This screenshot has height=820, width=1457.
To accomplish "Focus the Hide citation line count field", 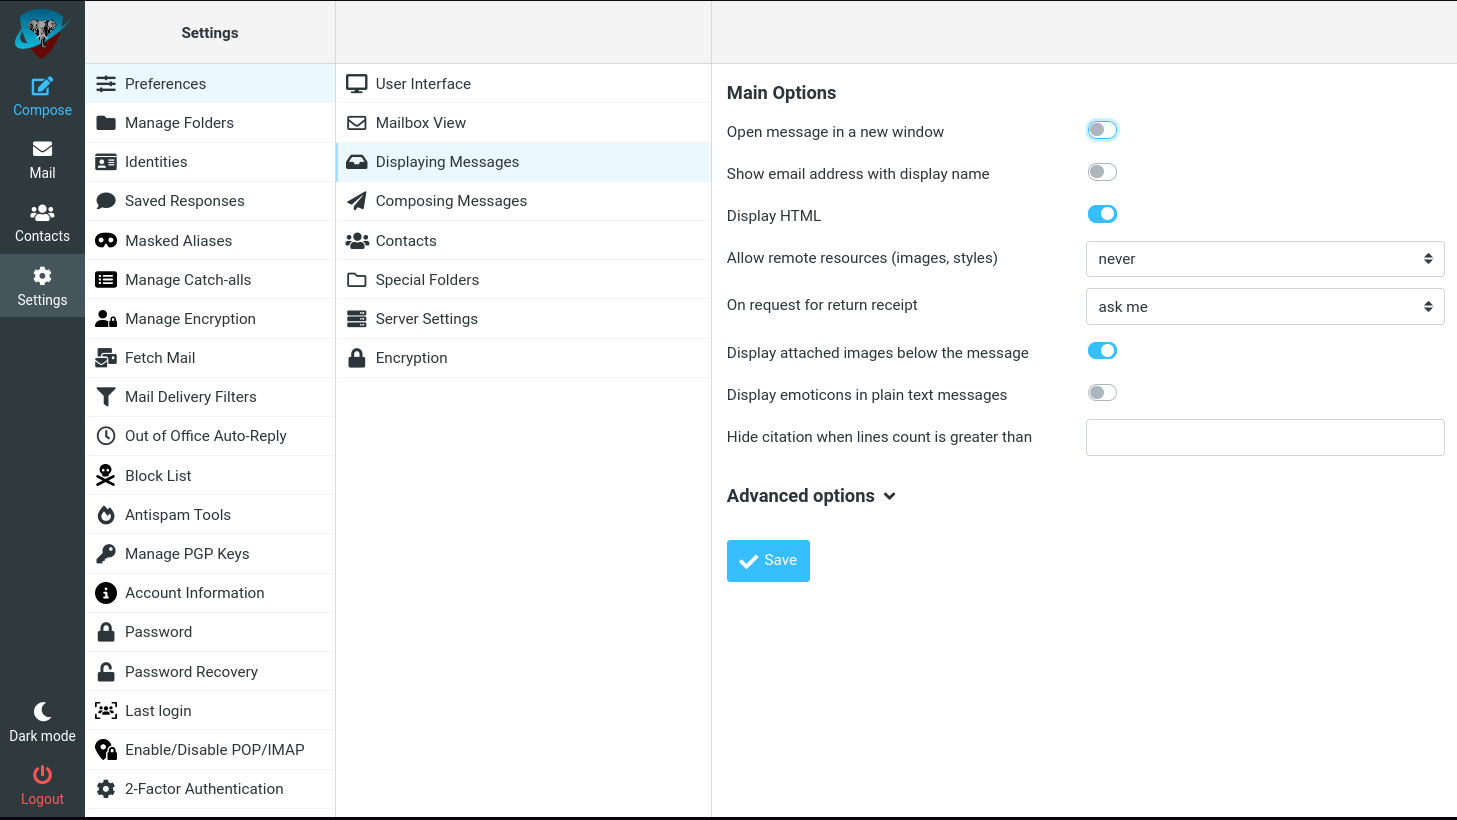I will click(x=1265, y=437).
